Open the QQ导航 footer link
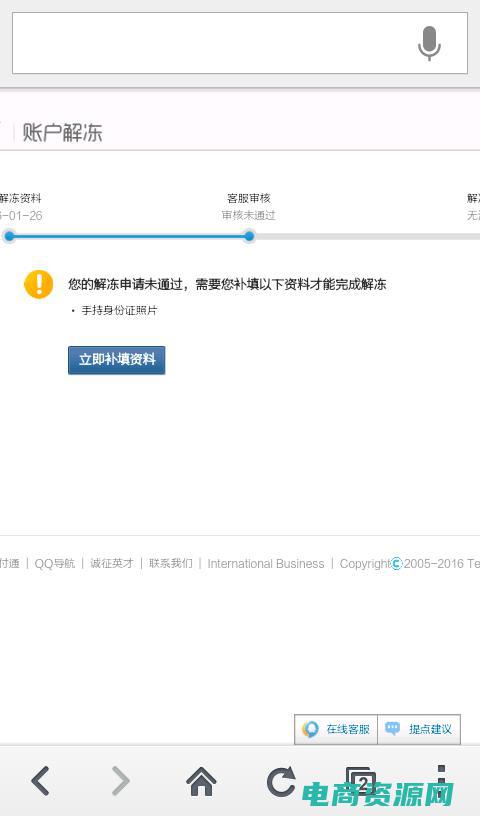The image size is (480, 816). tap(55, 564)
